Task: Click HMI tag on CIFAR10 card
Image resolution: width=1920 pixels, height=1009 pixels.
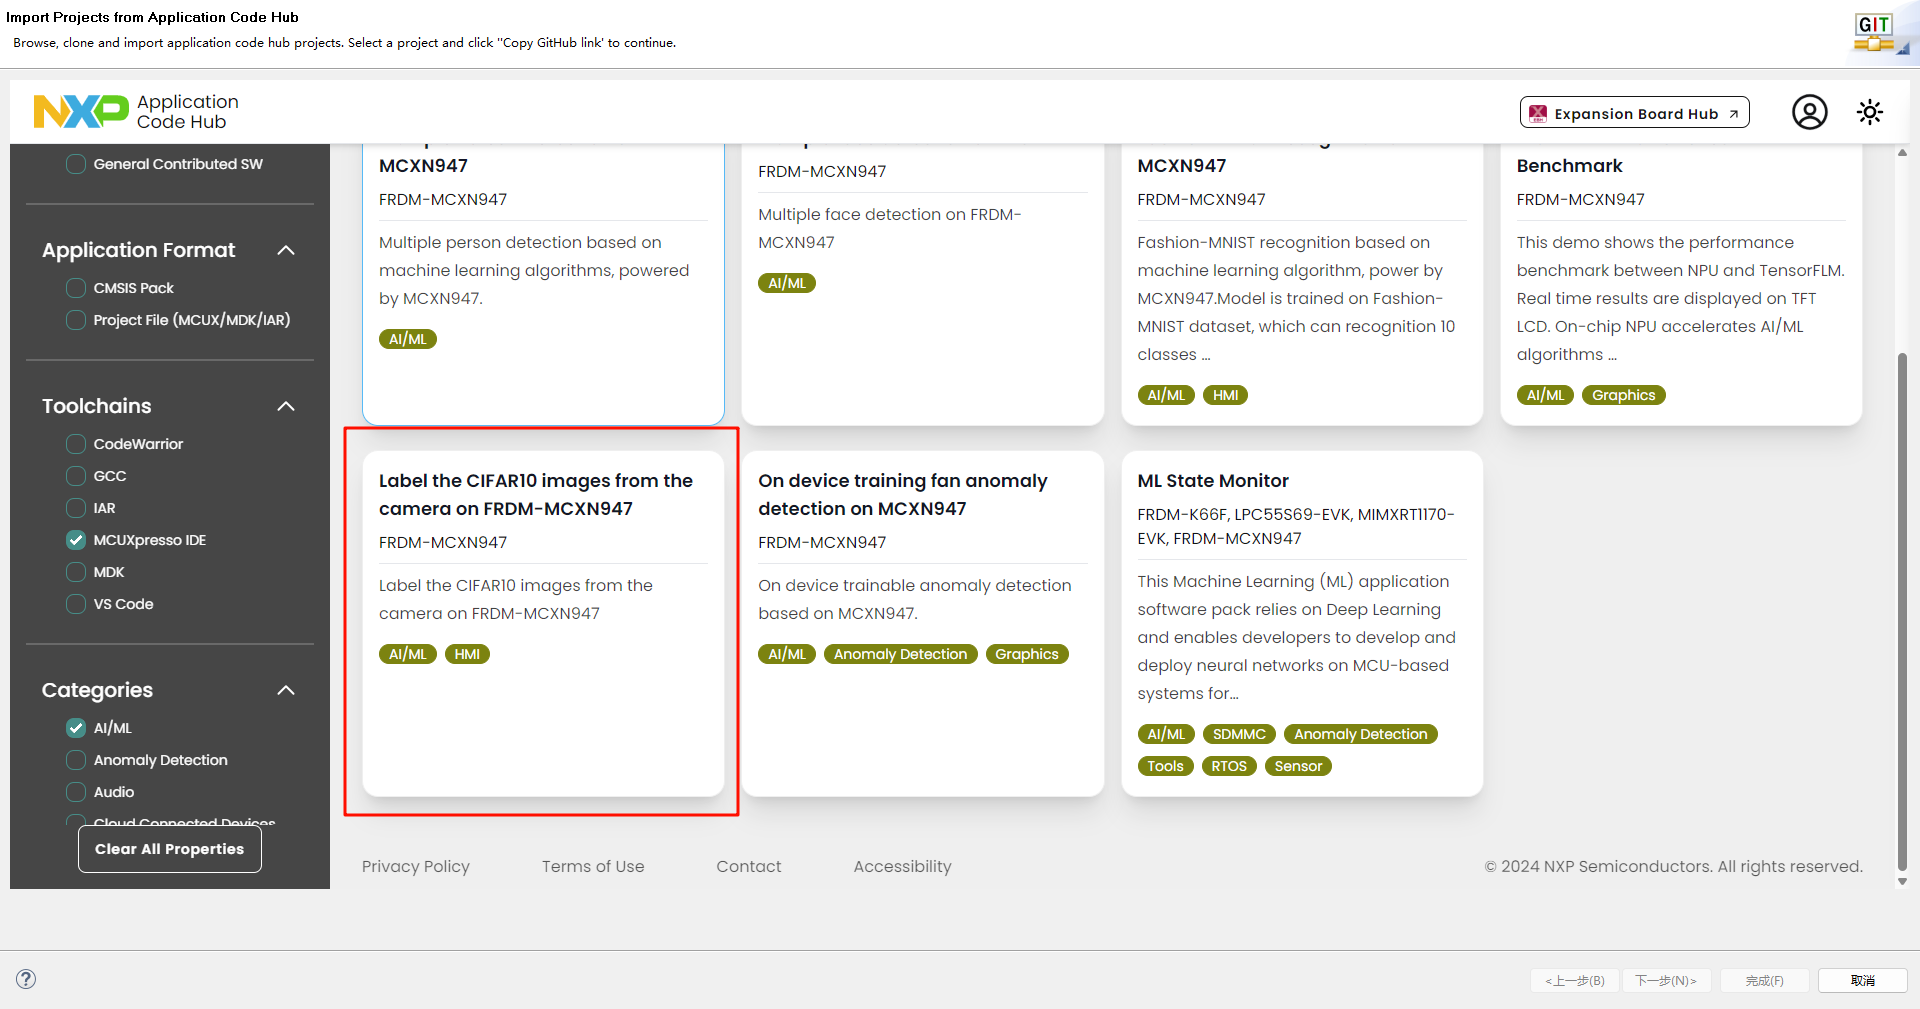Action: coord(467,654)
